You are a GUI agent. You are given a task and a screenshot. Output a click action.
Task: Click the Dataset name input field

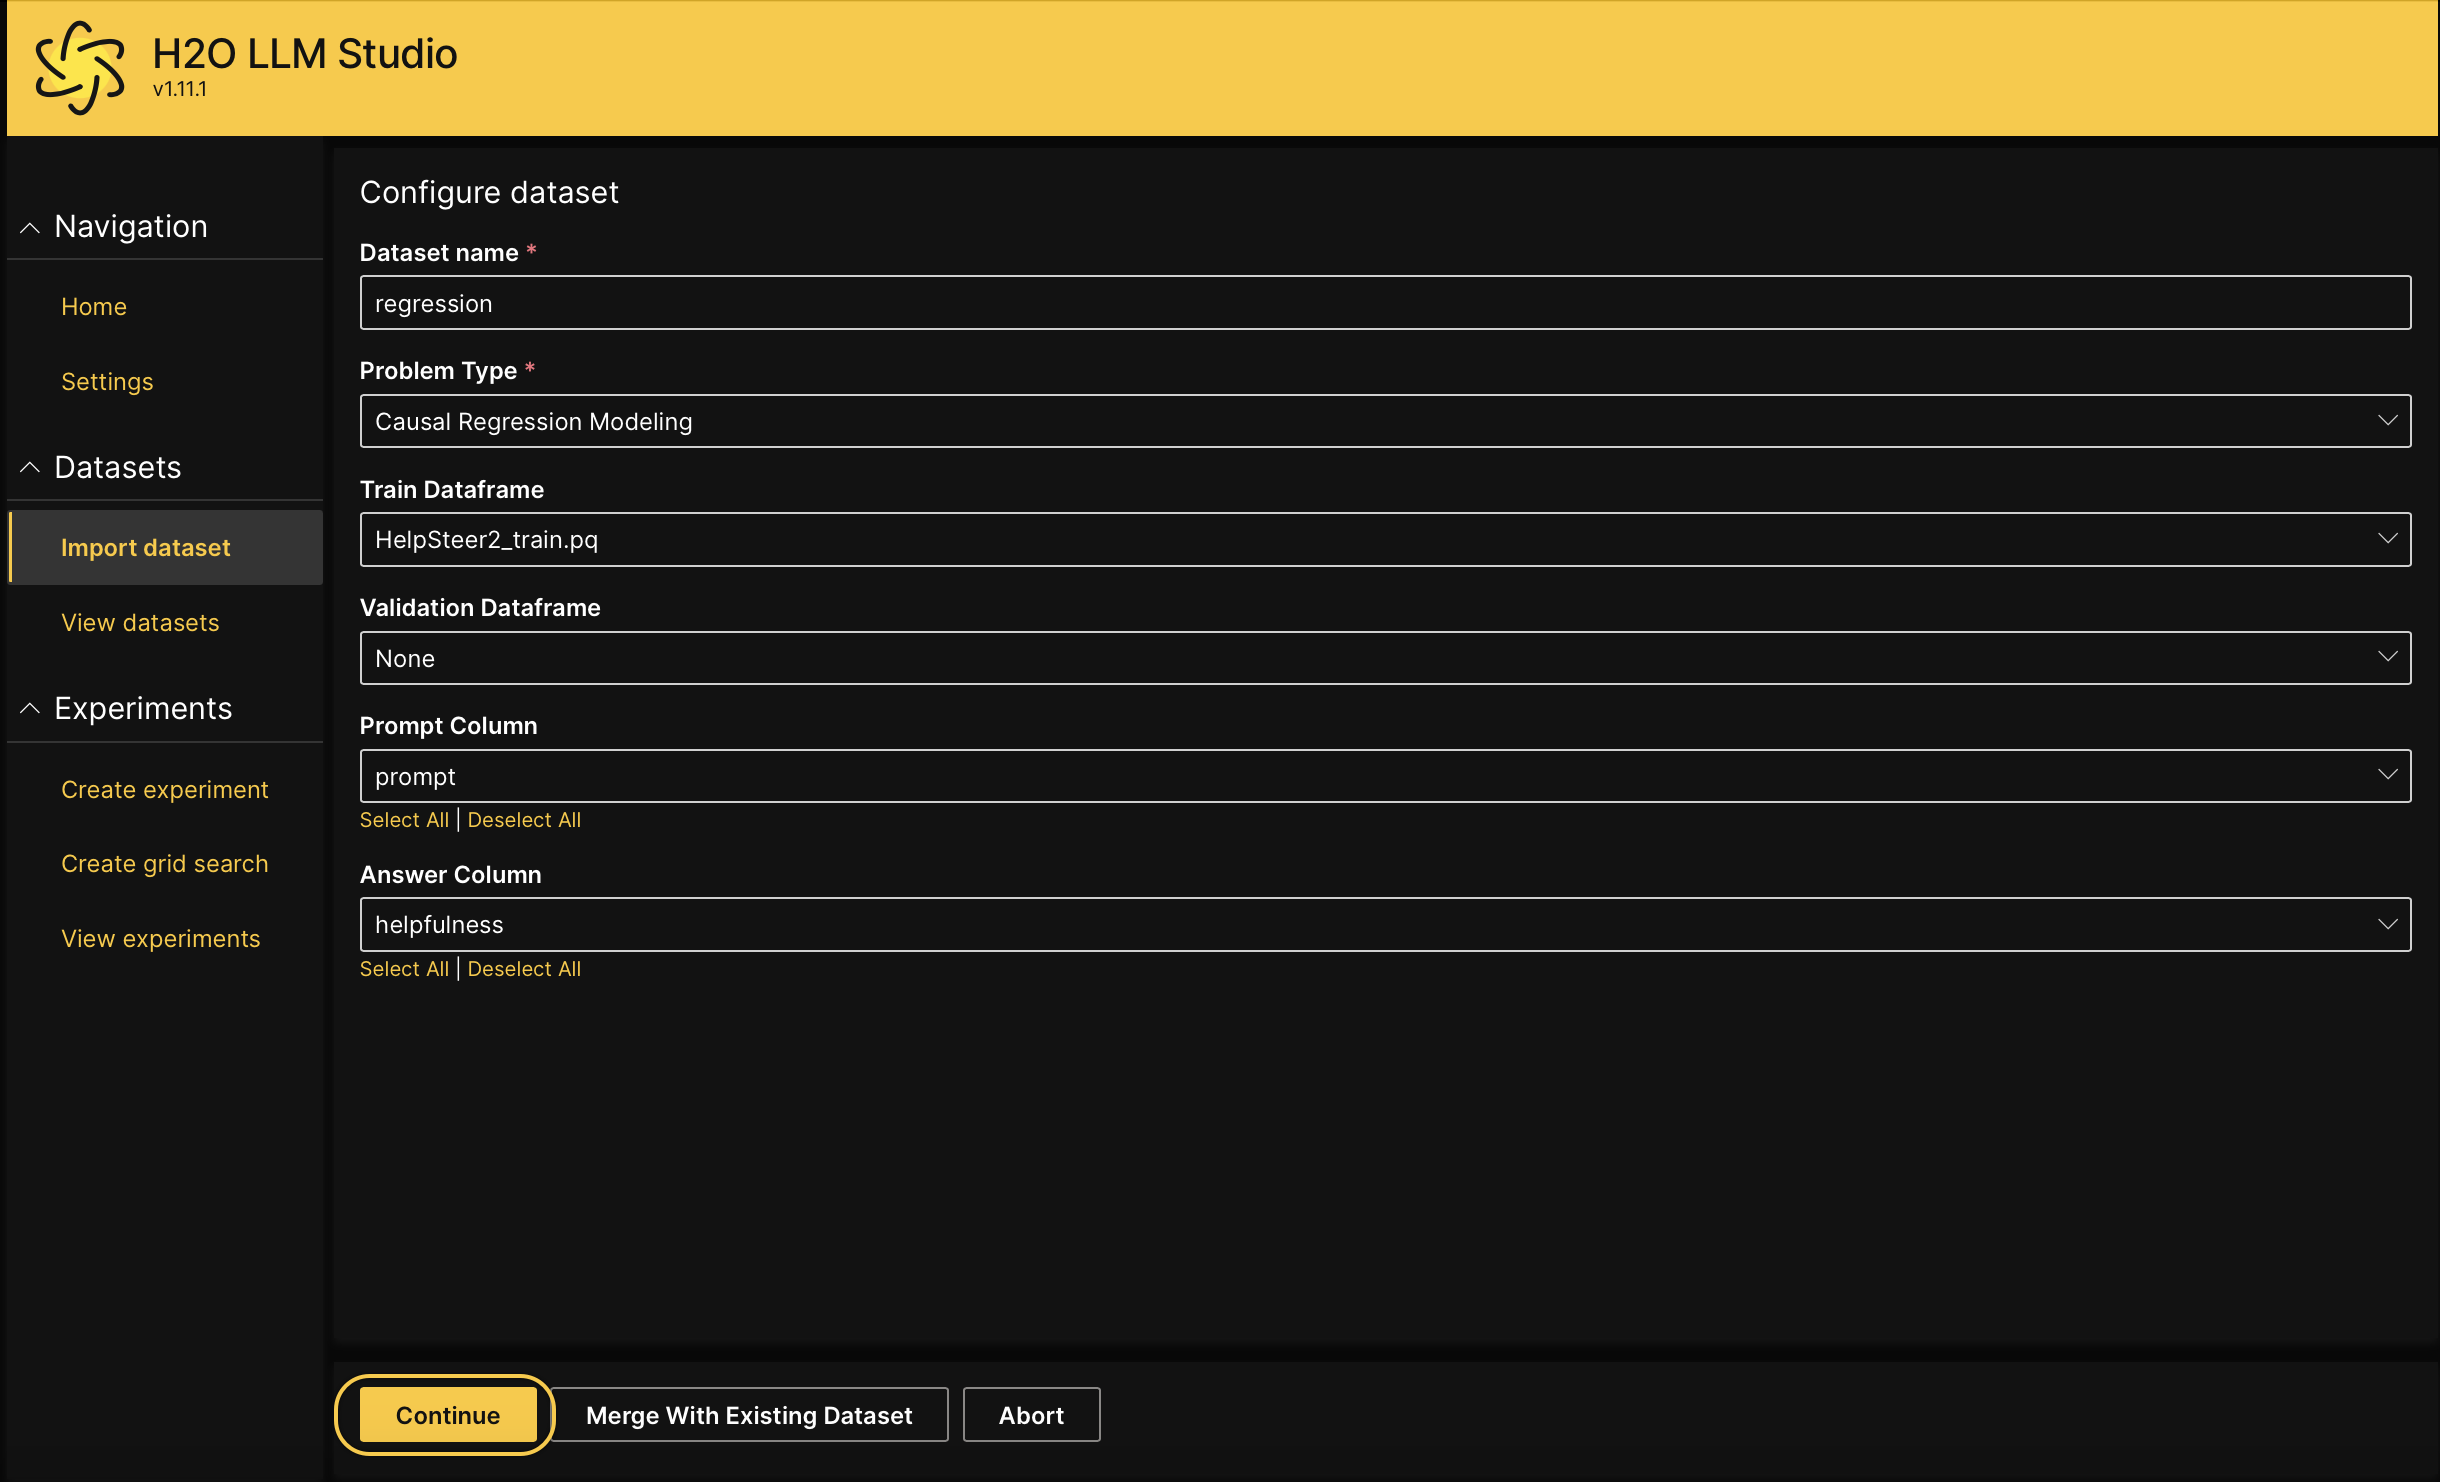point(1386,302)
